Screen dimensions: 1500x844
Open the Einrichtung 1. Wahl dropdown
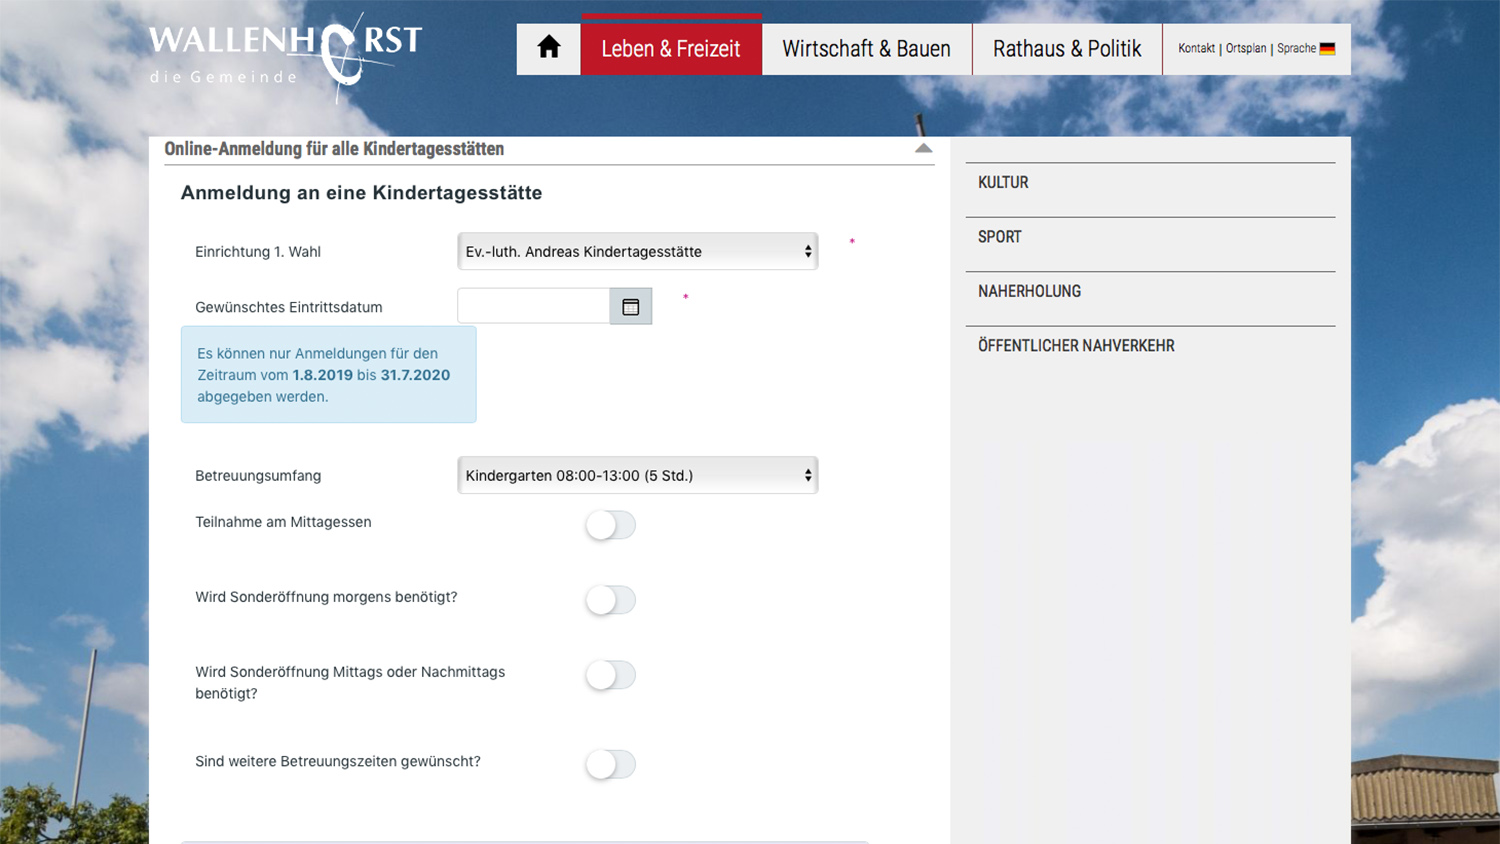(x=638, y=252)
